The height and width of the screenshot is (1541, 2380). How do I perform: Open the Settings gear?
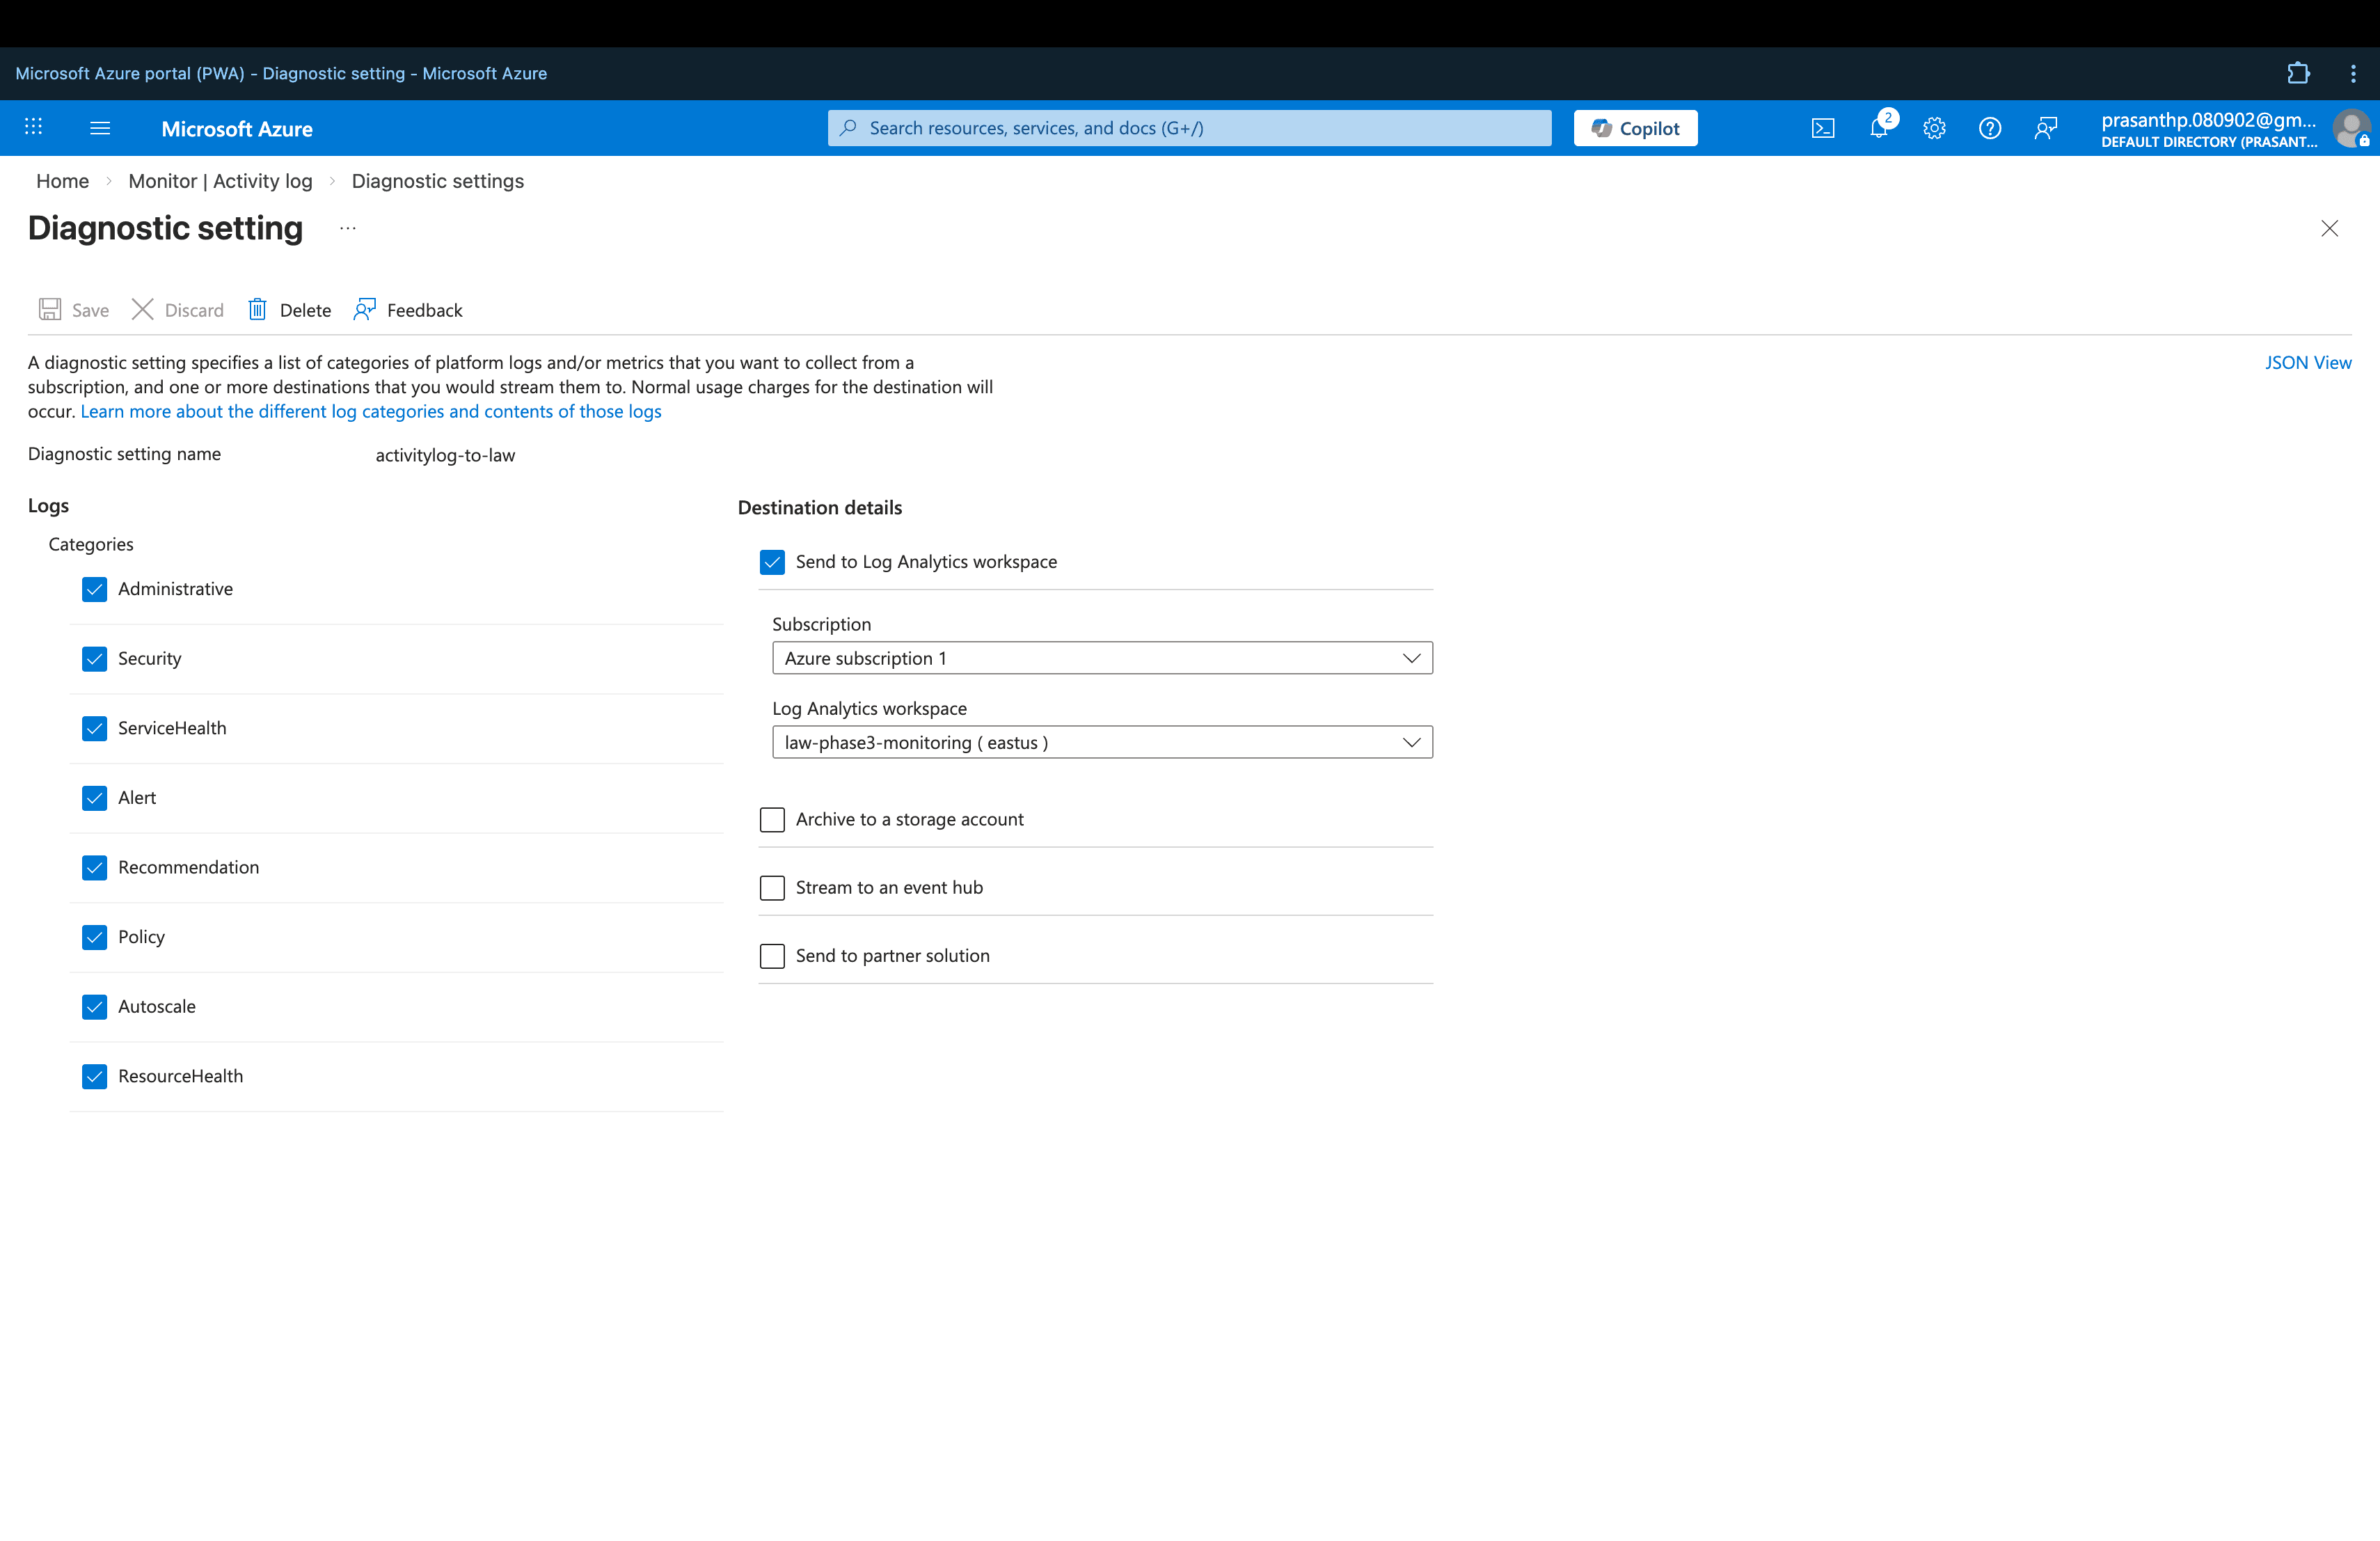pos(1934,128)
